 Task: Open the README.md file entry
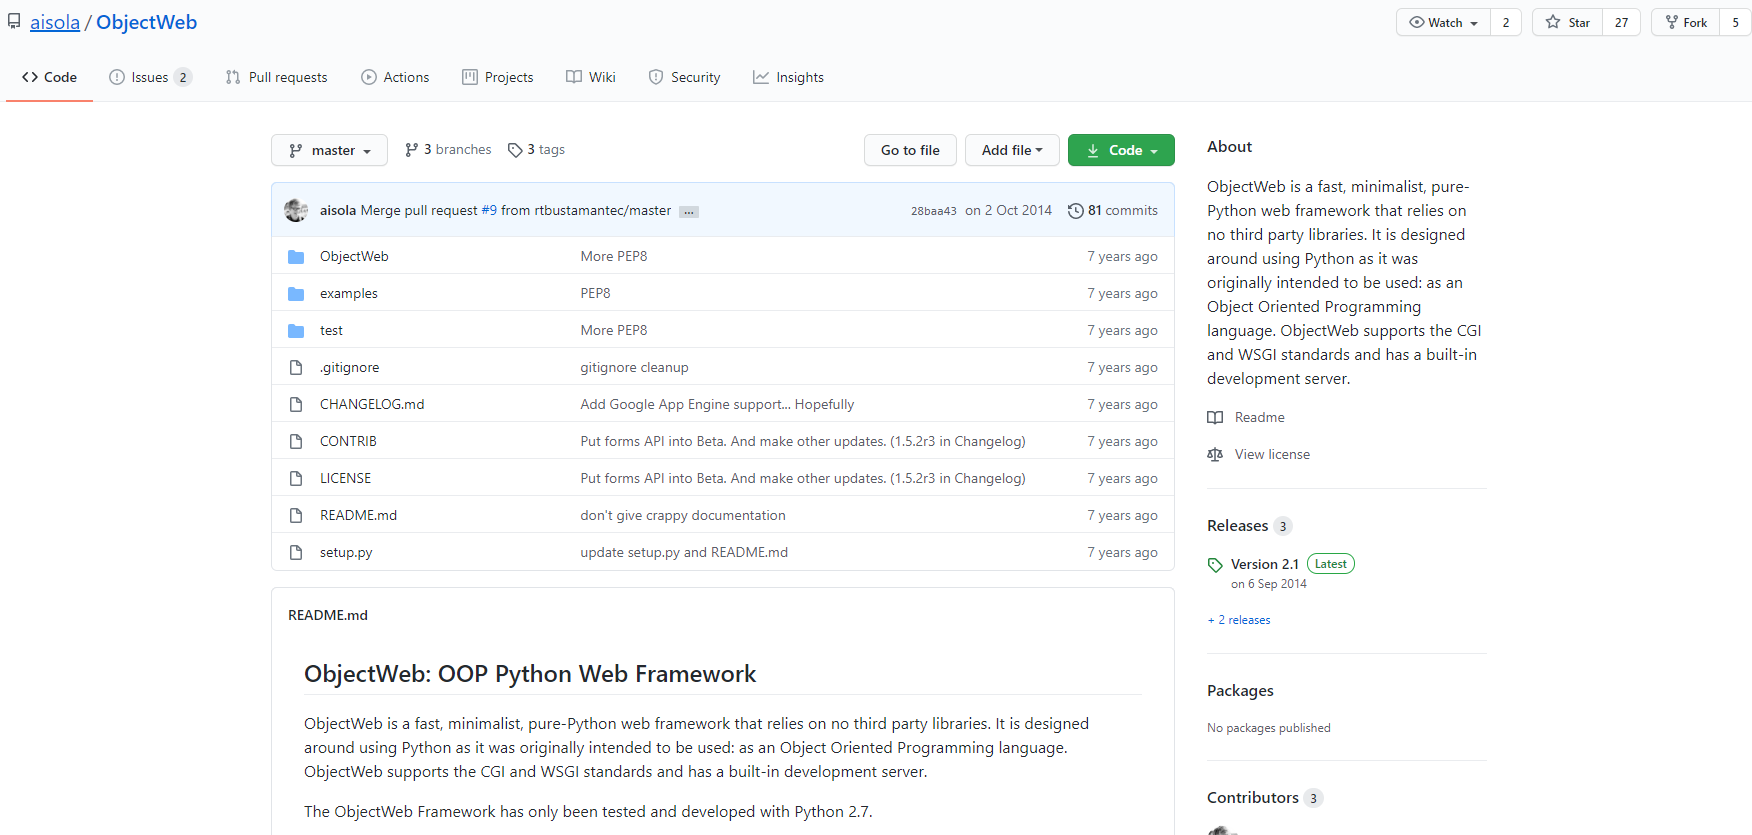click(x=358, y=515)
